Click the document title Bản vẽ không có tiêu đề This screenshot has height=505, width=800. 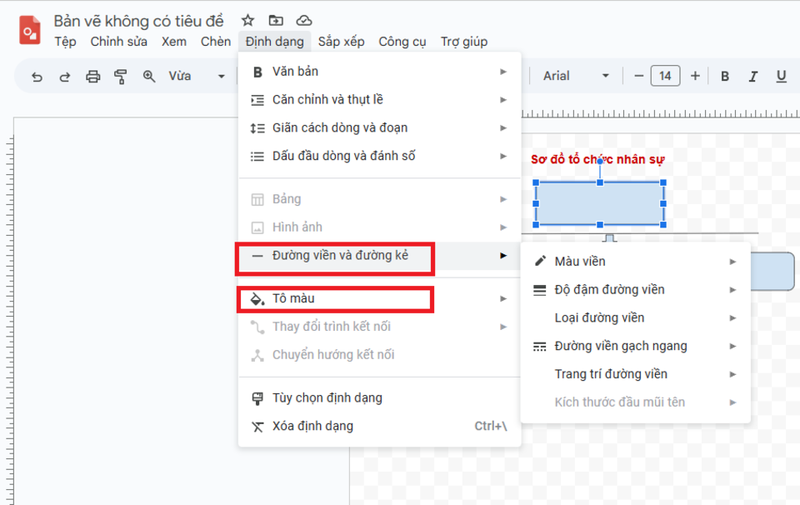(139, 21)
